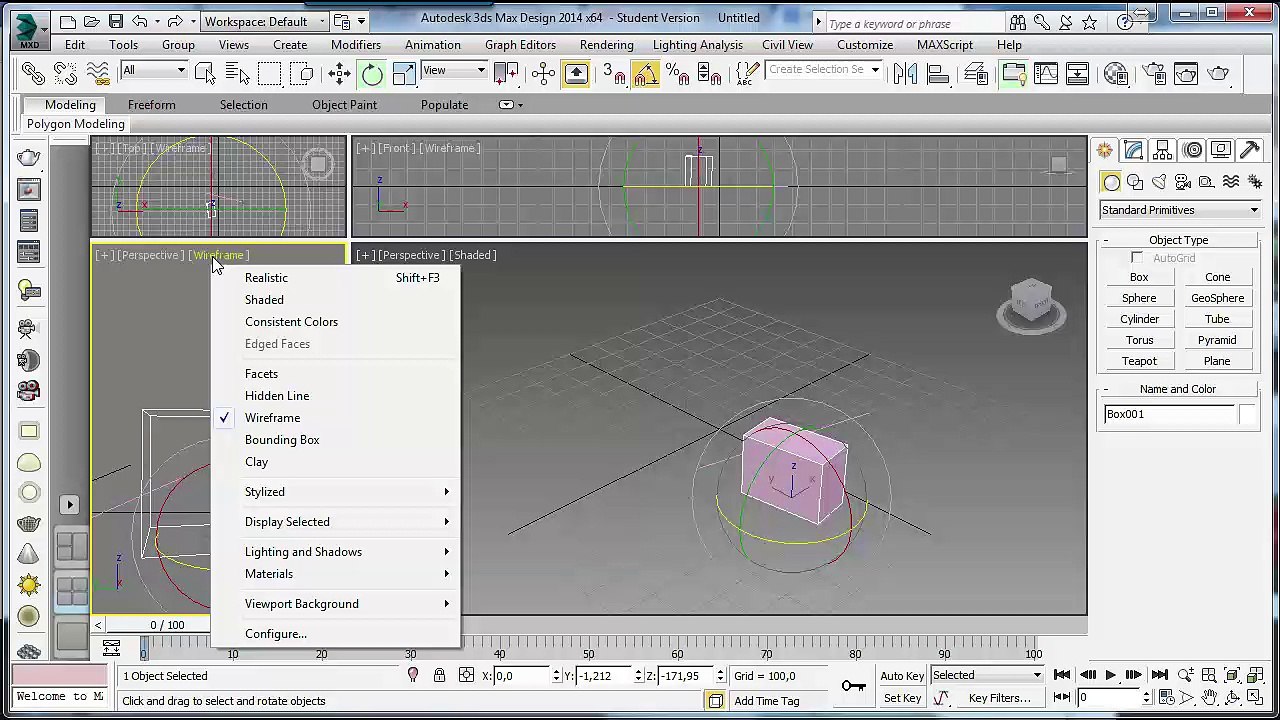Show Lights category in Create panel

pyautogui.click(x=1159, y=182)
